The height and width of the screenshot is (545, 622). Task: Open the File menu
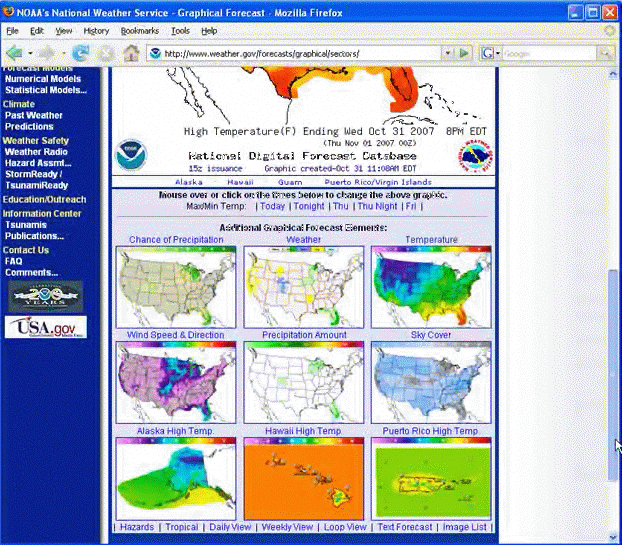12,31
